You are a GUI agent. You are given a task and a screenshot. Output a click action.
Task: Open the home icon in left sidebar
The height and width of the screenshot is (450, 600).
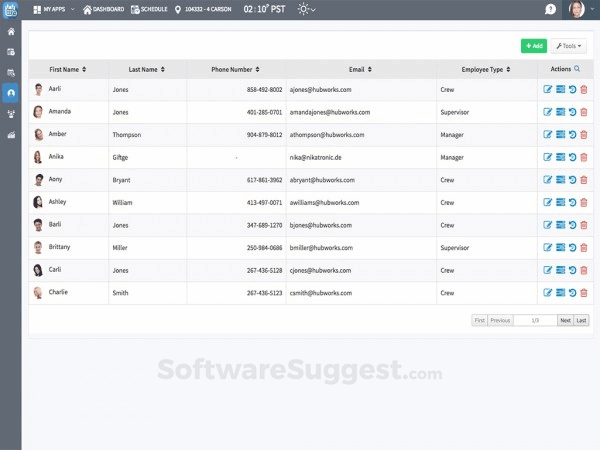point(11,32)
